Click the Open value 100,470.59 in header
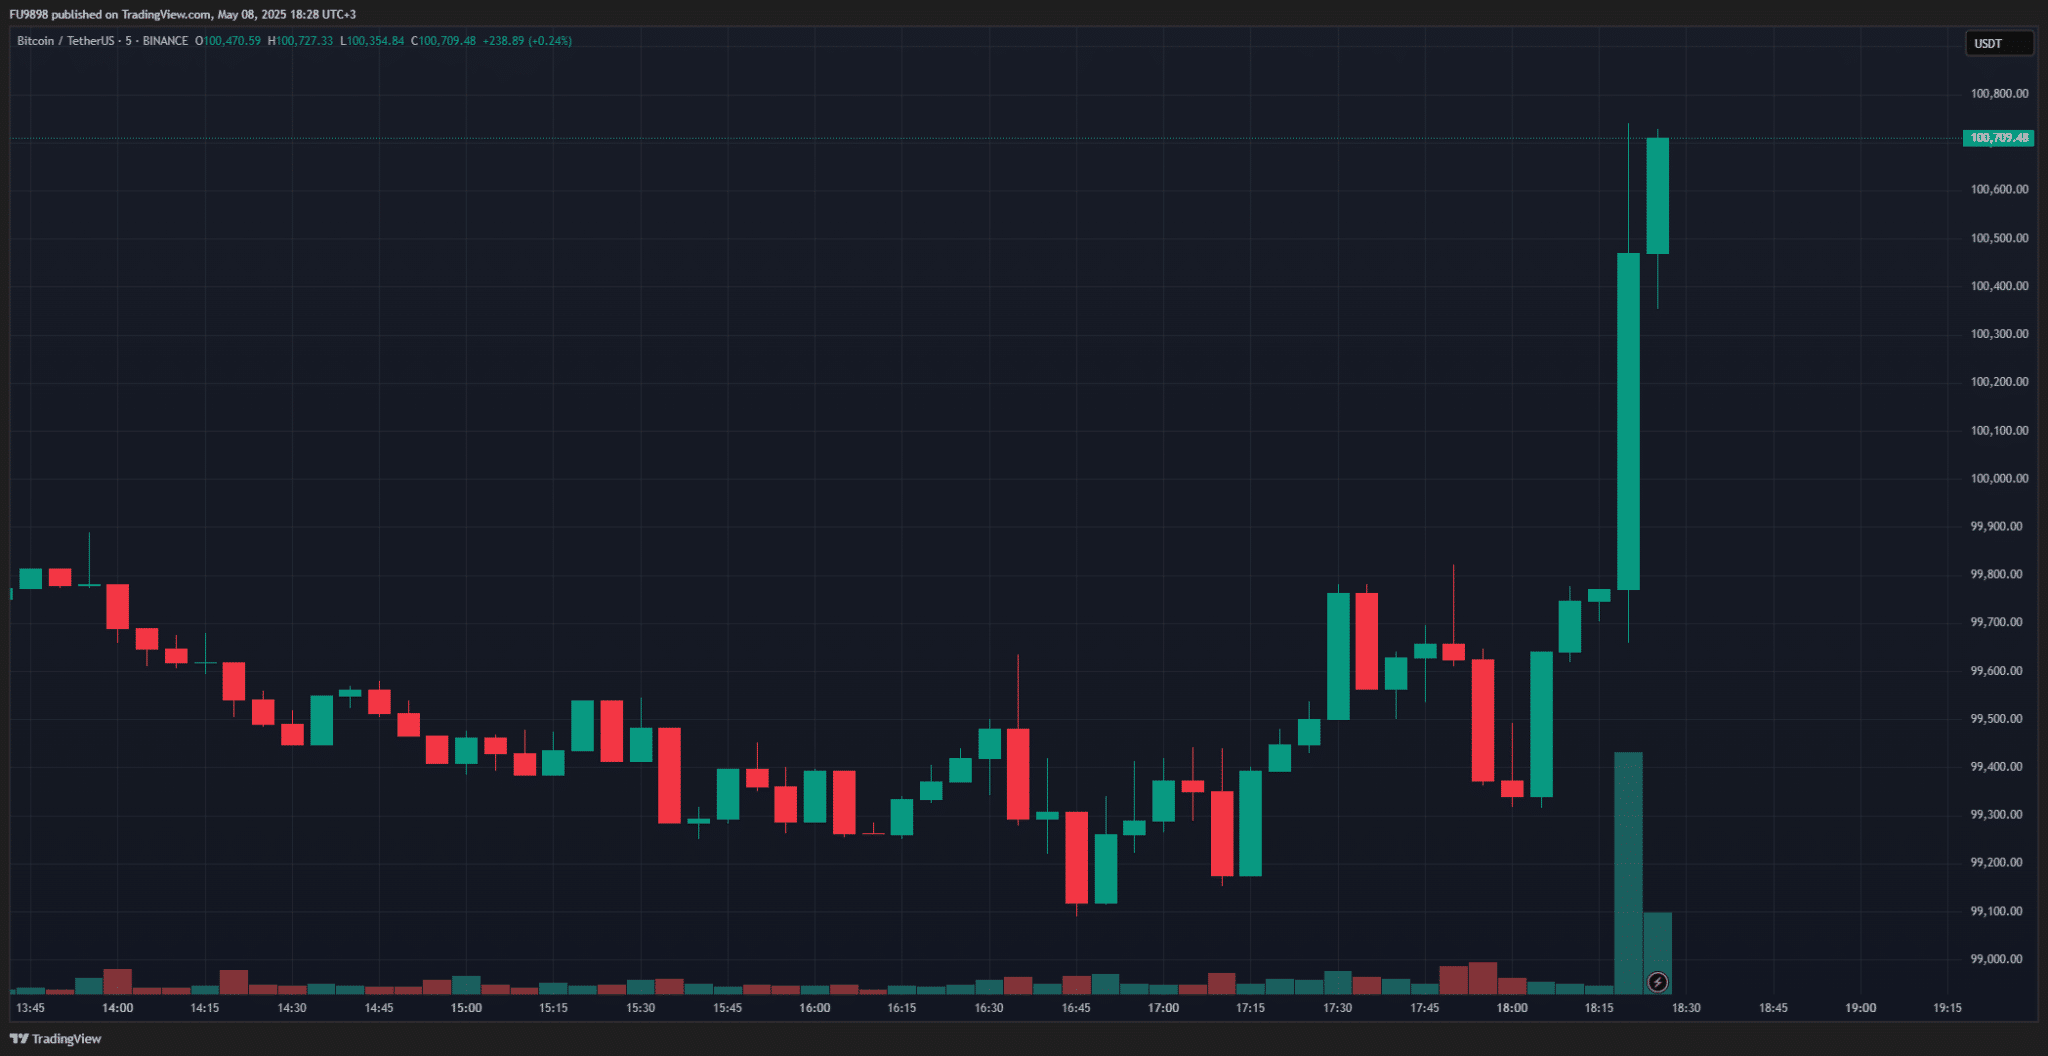 click(x=232, y=41)
